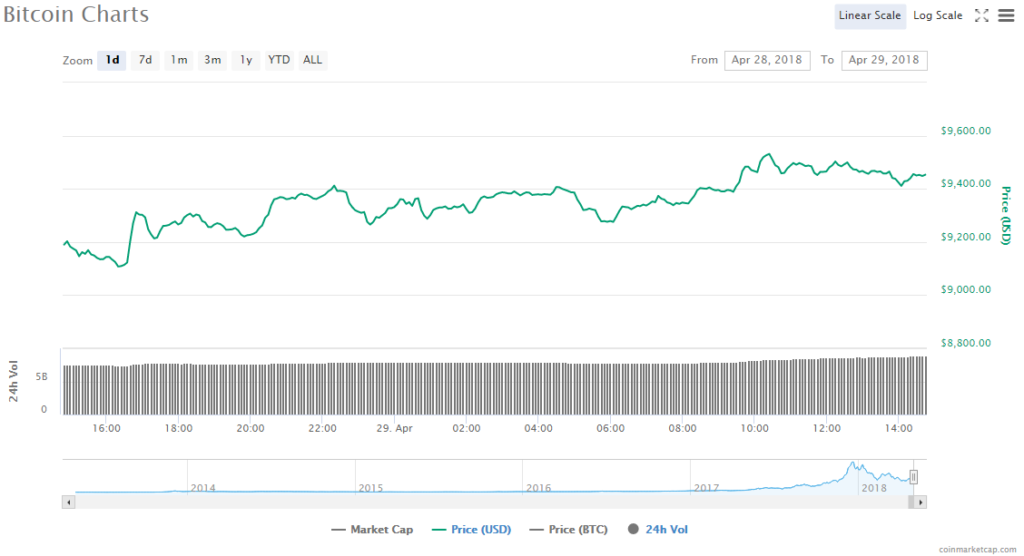1024x556 pixels.
Task: Click the navigator scrollbar right arrow
Action: point(921,501)
